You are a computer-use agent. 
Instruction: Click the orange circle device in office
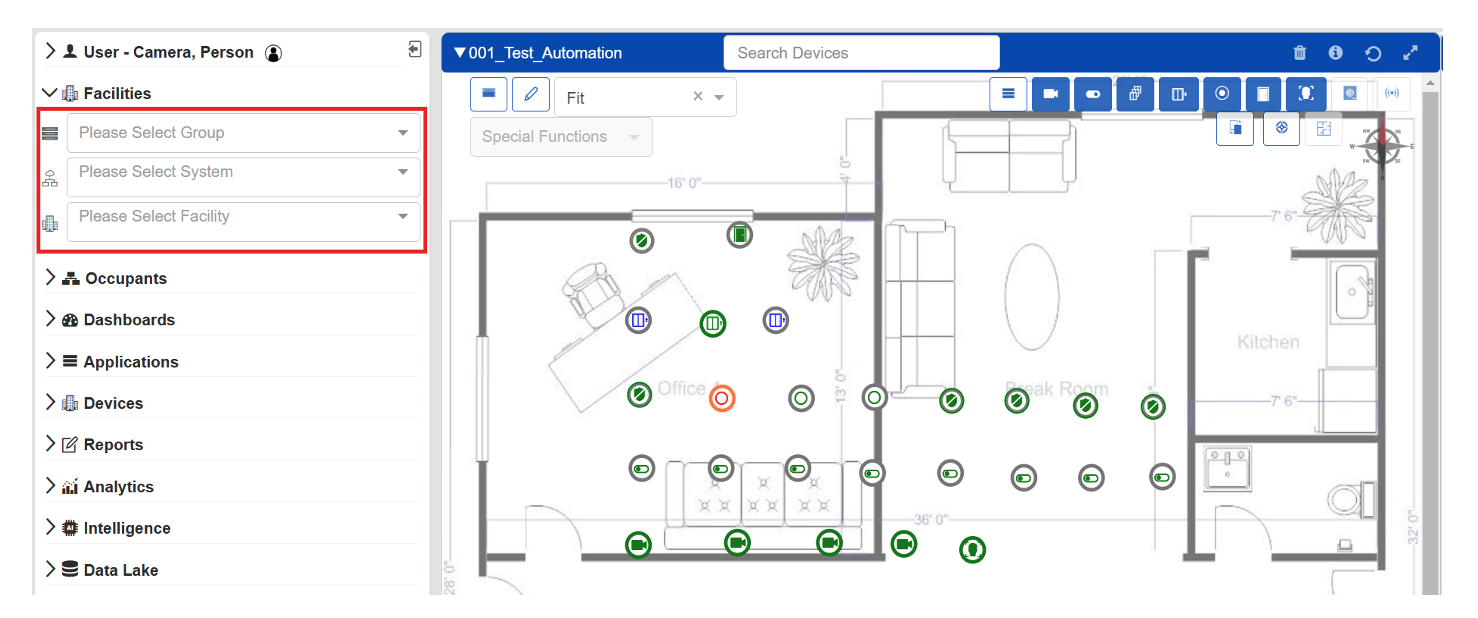coord(722,398)
